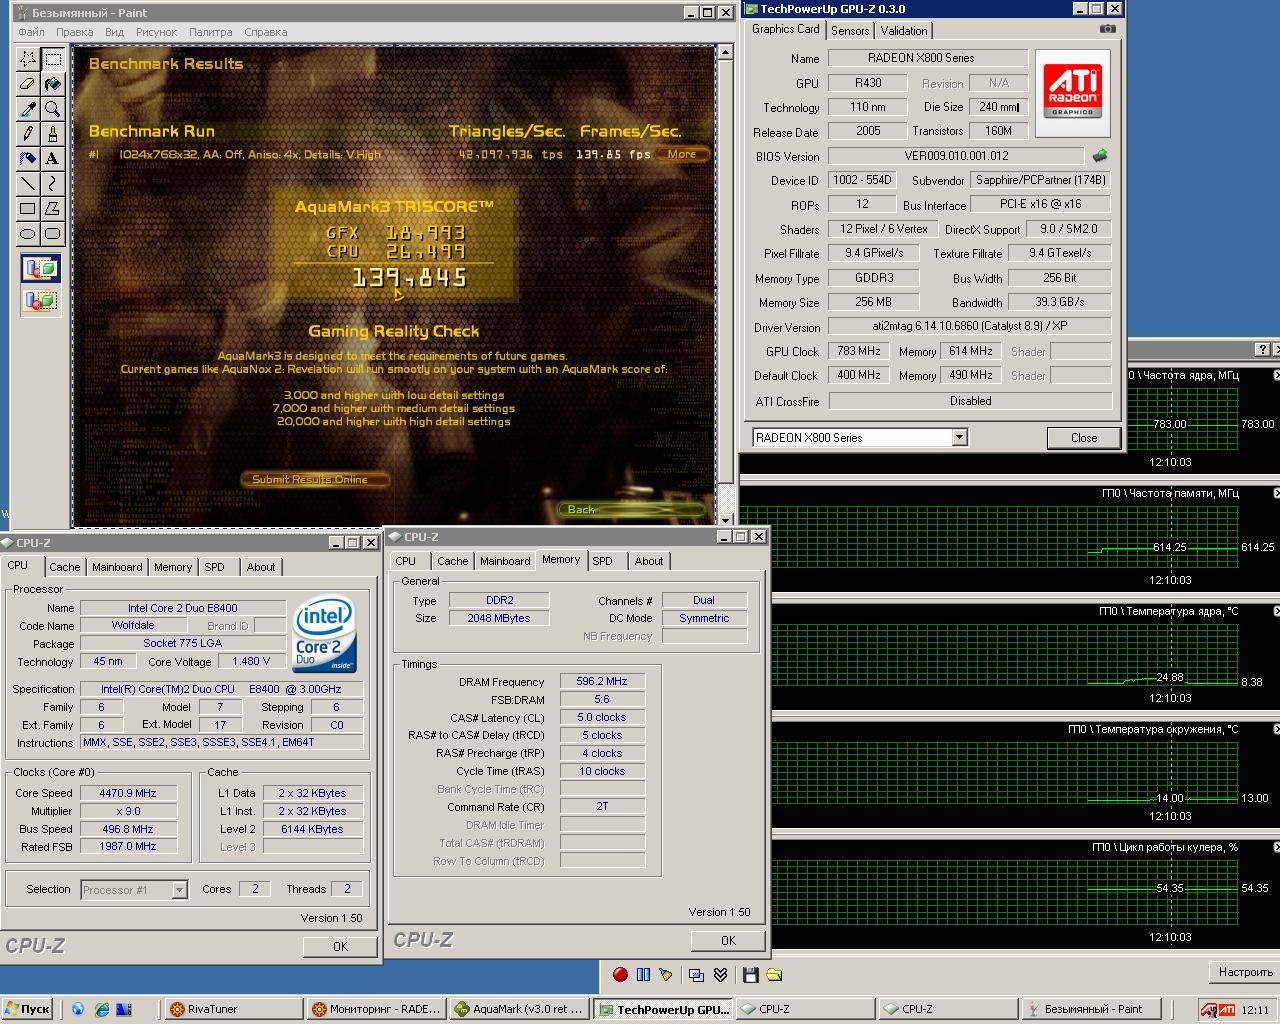Image resolution: width=1280 pixels, height=1024 pixels.
Task: Click the save floppy icon in monitoring toolbar
Action: coord(750,974)
